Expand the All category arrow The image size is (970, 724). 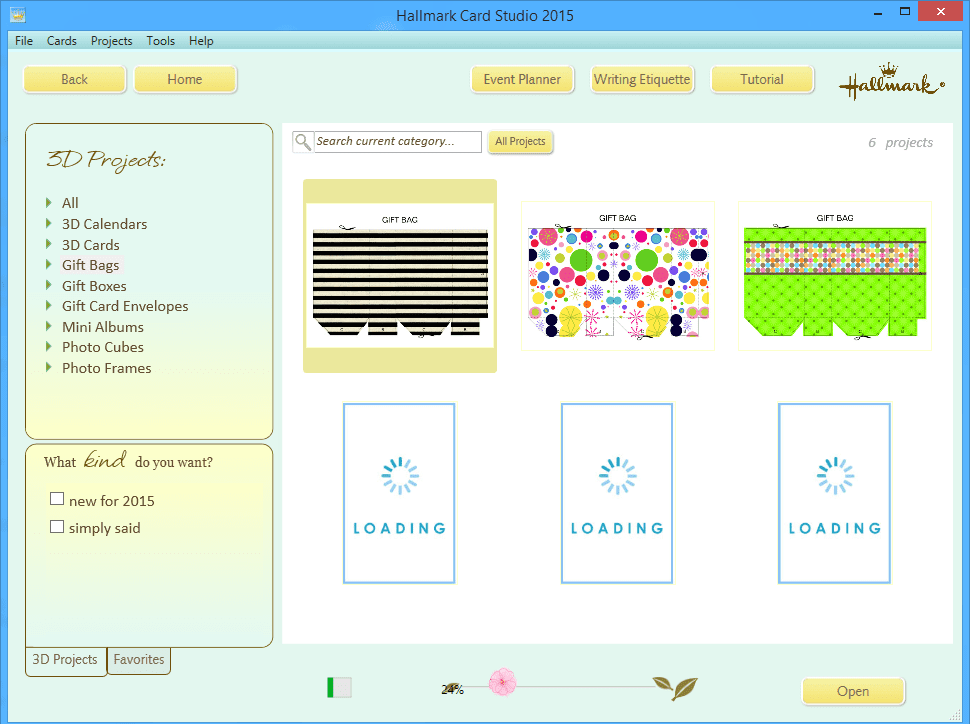click(x=49, y=202)
